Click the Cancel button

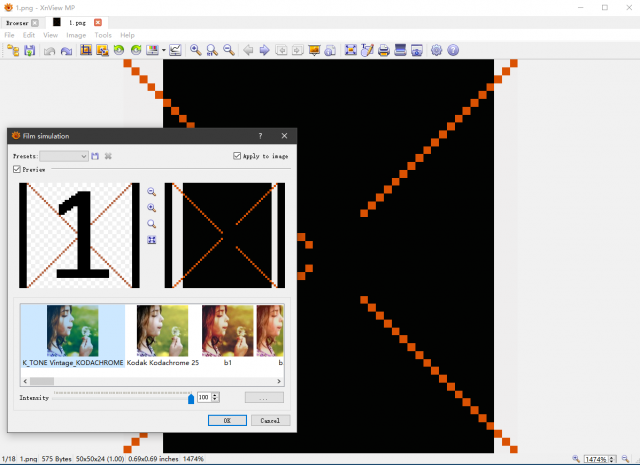(x=270, y=421)
